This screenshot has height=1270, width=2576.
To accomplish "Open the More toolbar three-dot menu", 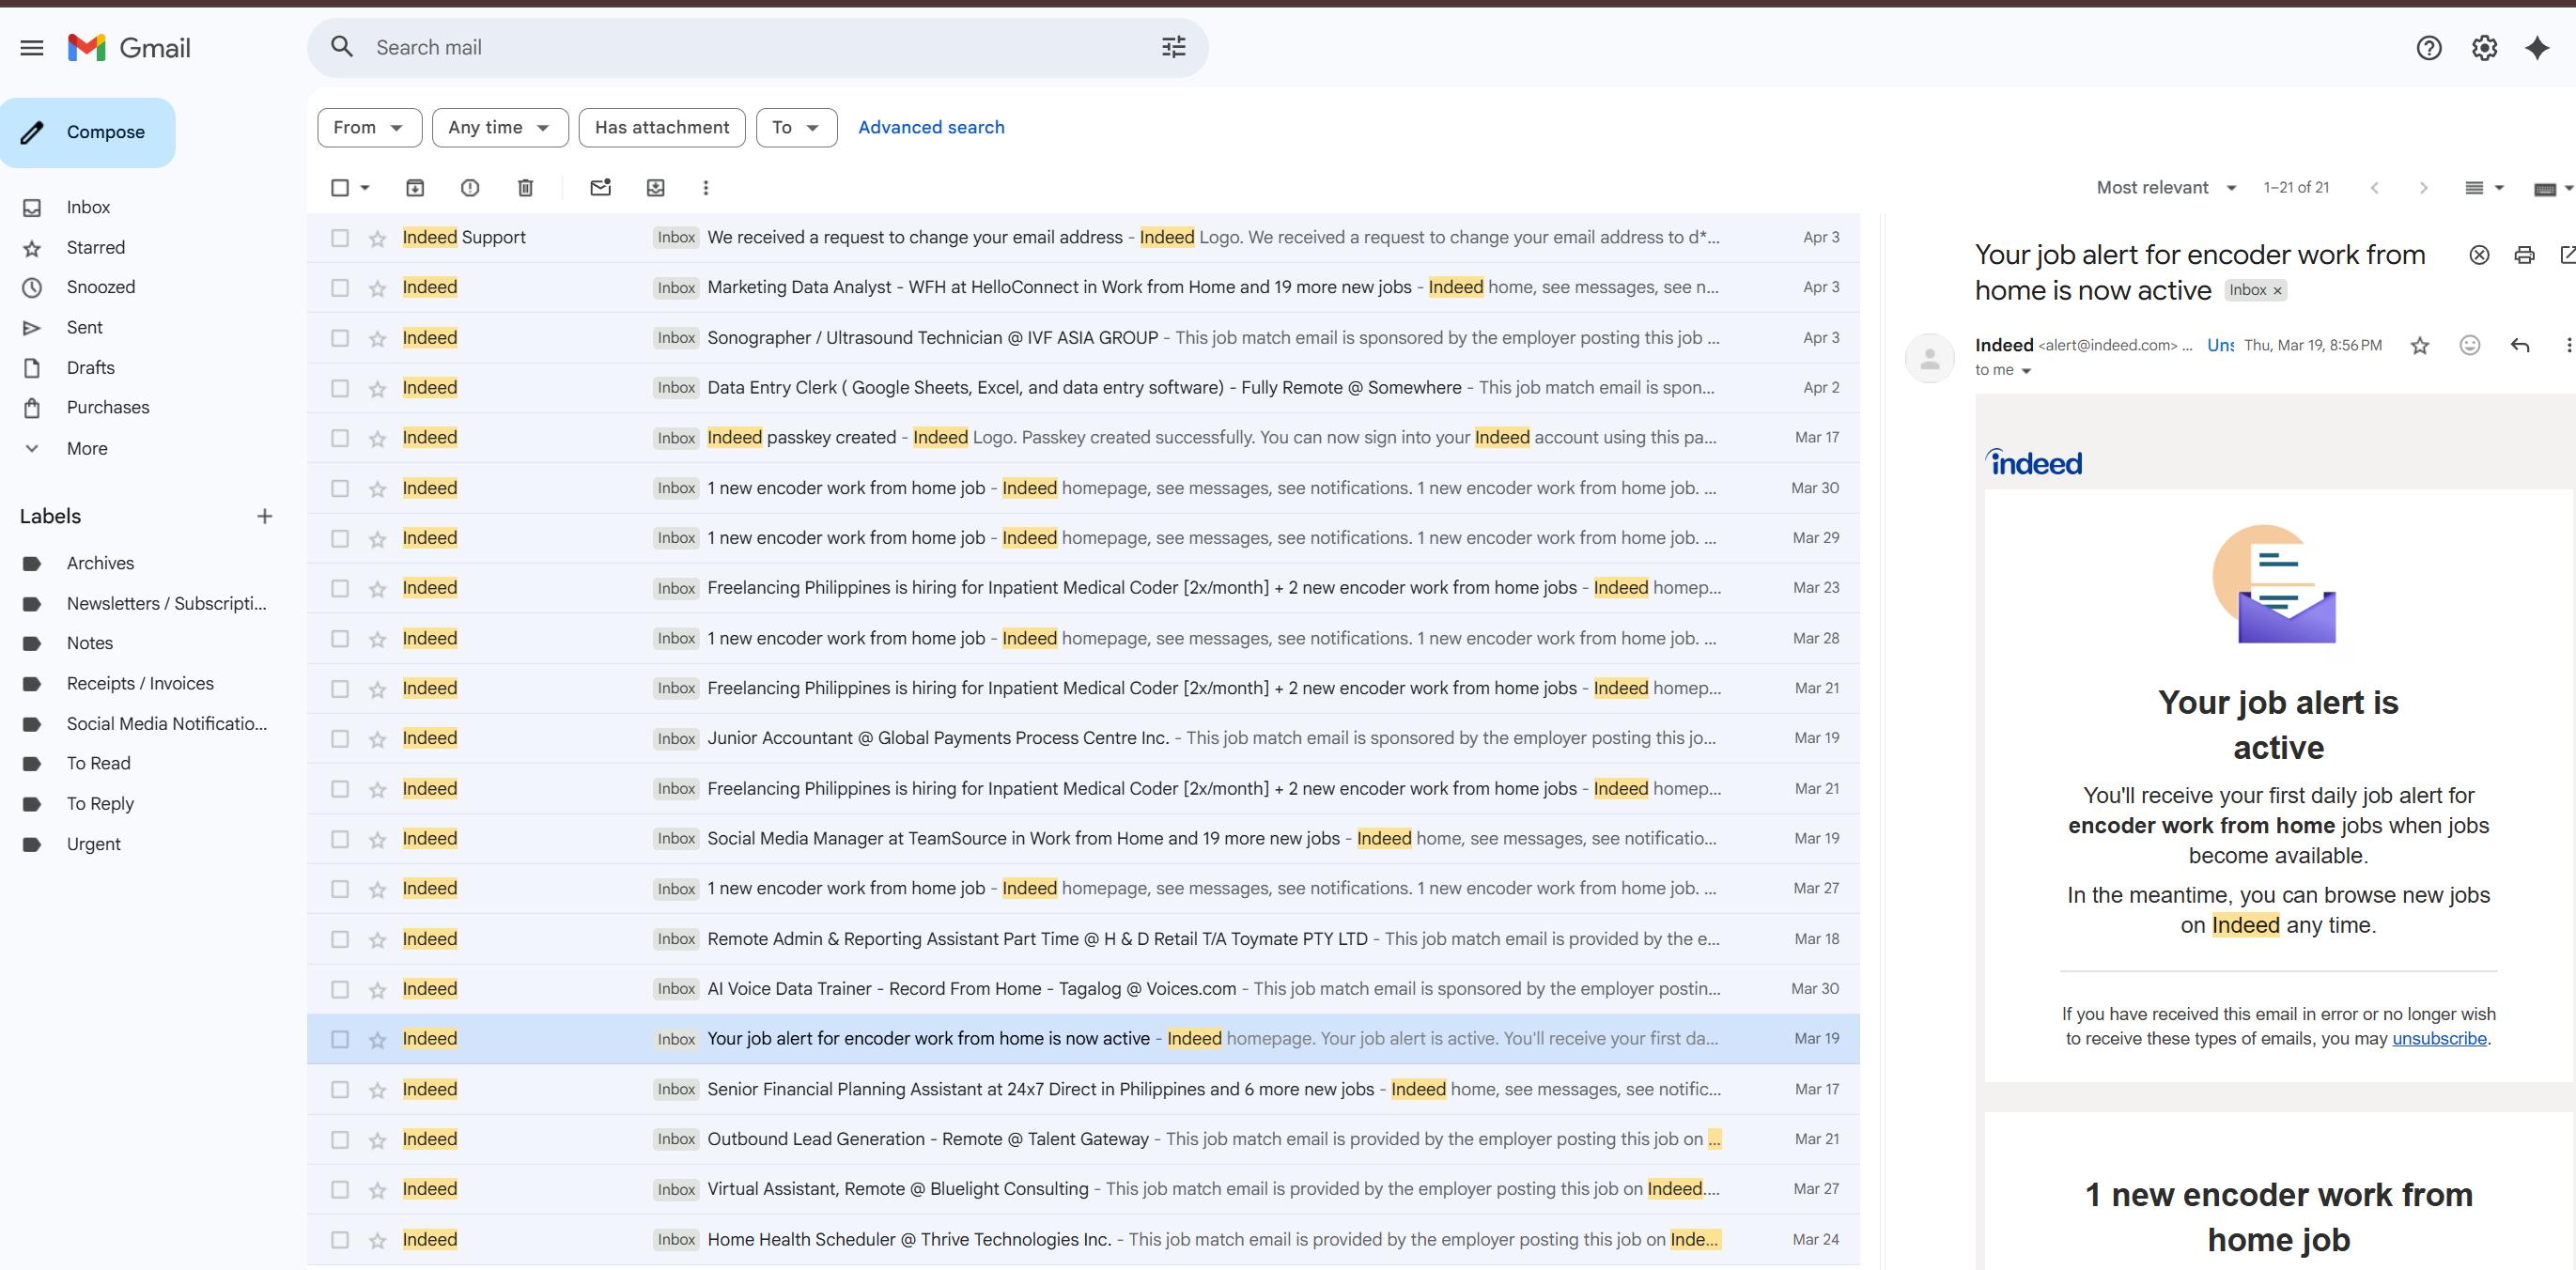I will click(x=705, y=188).
